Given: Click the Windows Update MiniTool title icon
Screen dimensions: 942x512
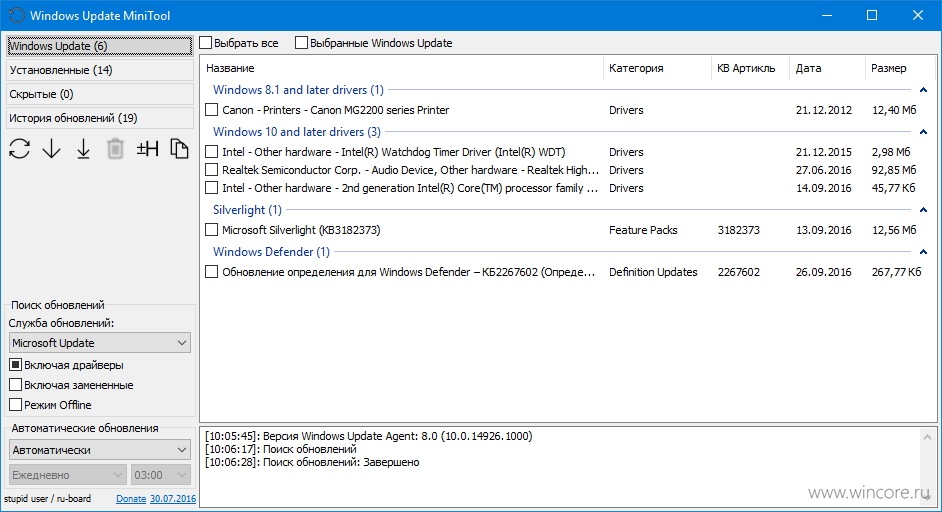Looking at the screenshot, I should click(x=16, y=16).
